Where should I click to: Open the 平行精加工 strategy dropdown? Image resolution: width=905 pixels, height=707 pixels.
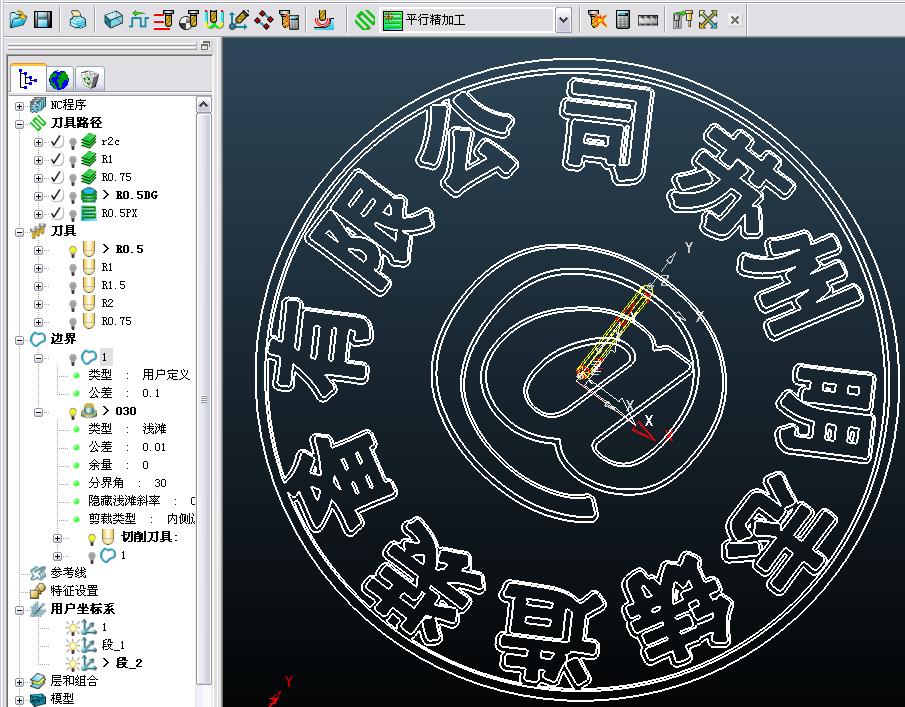pyautogui.click(x=563, y=20)
